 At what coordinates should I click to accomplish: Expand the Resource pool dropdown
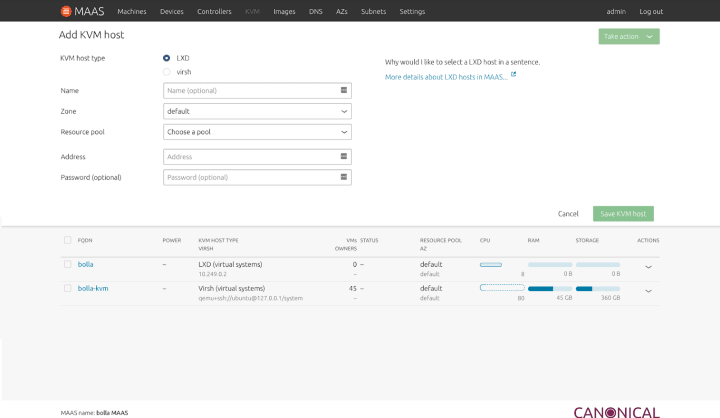coord(257,132)
